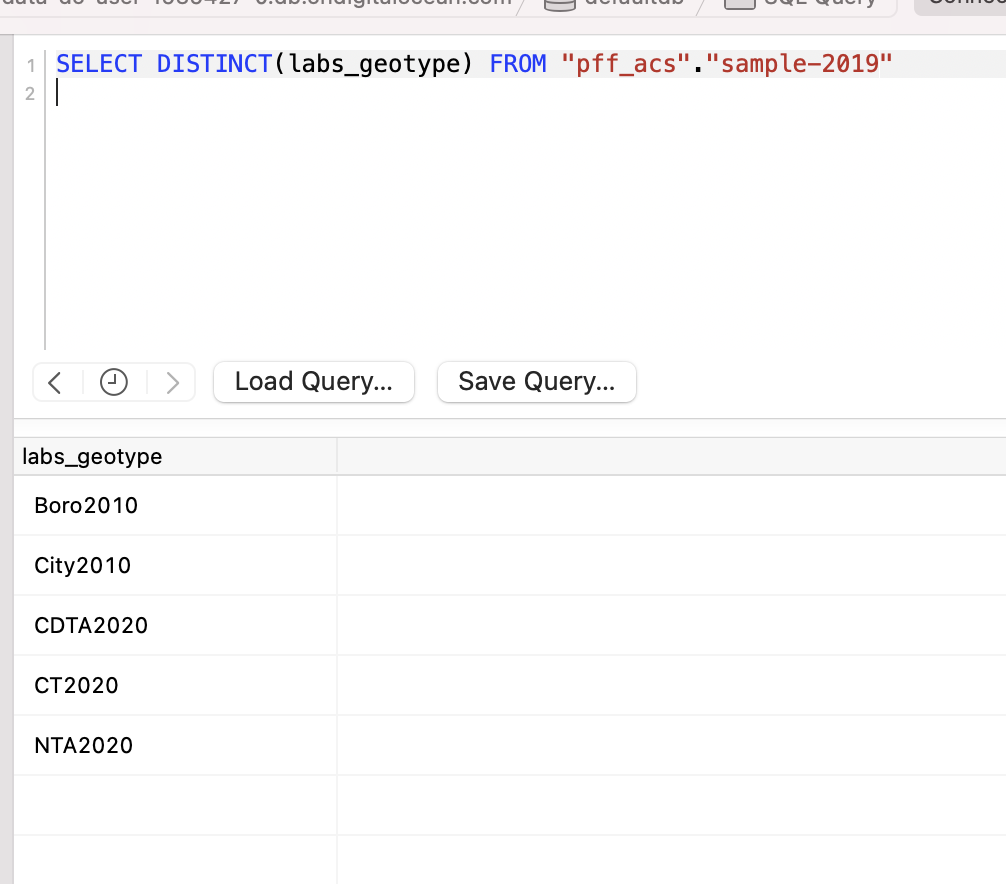This screenshot has width=1006, height=884.
Task: Navigate forward using the right chevron icon
Action: [x=171, y=381]
